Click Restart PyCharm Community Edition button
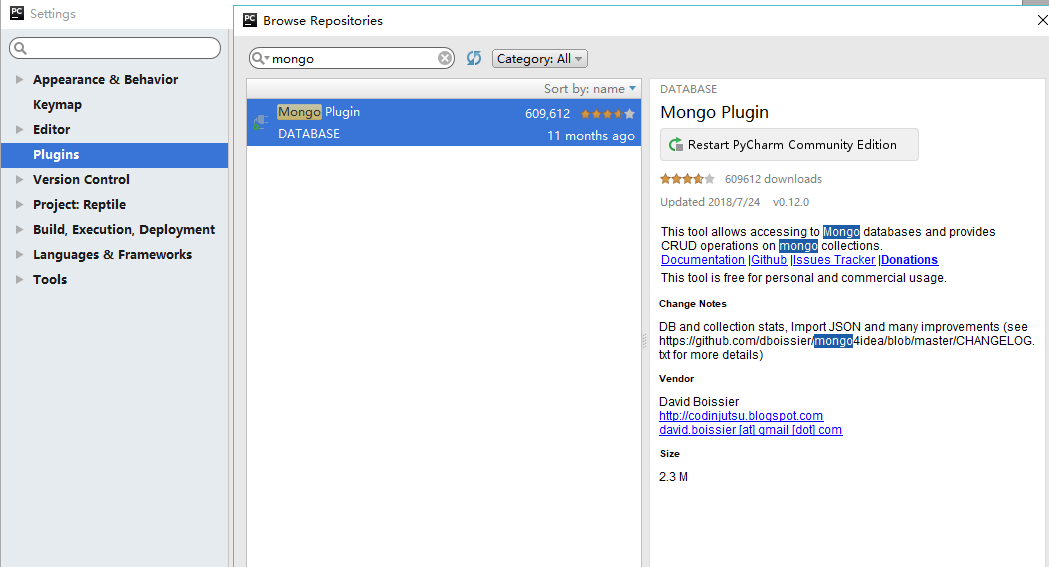The image size is (1049, 567). 789,144
